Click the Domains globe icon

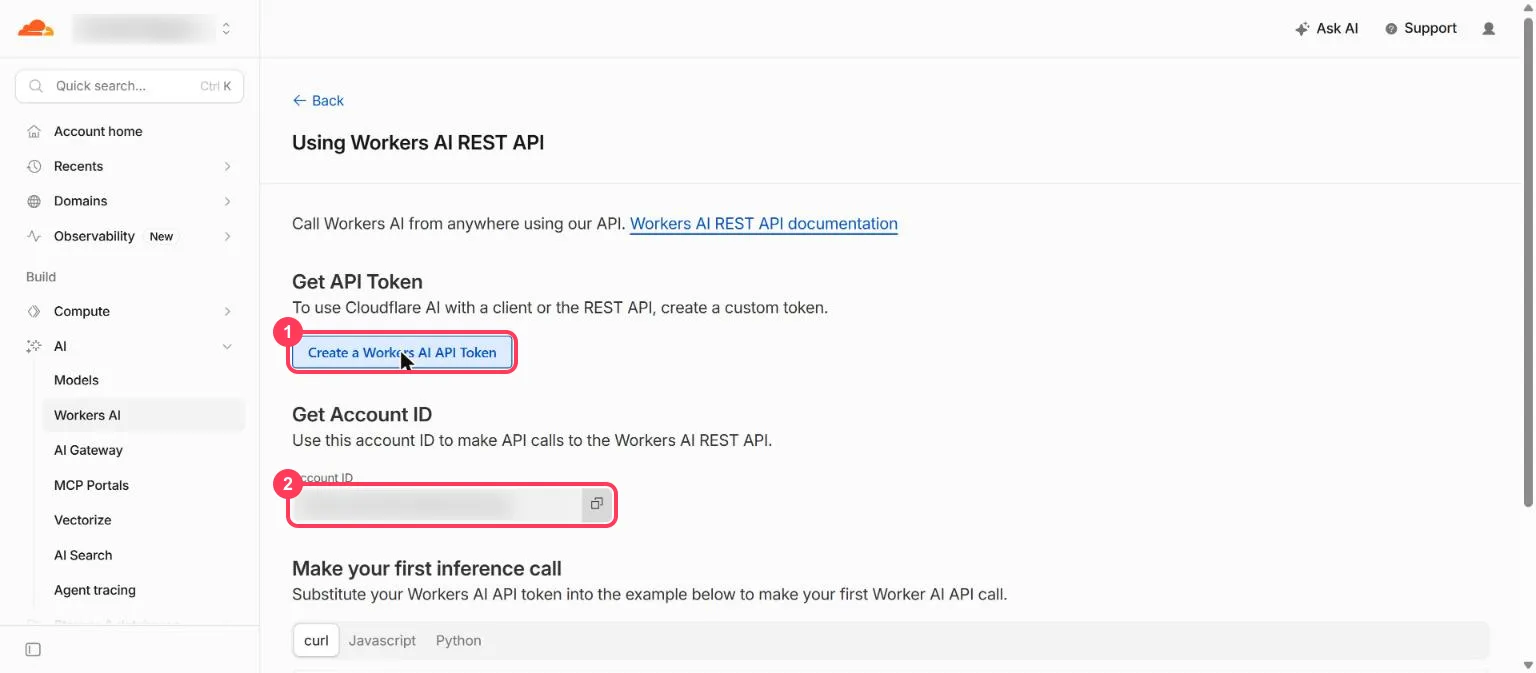click(34, 201)
